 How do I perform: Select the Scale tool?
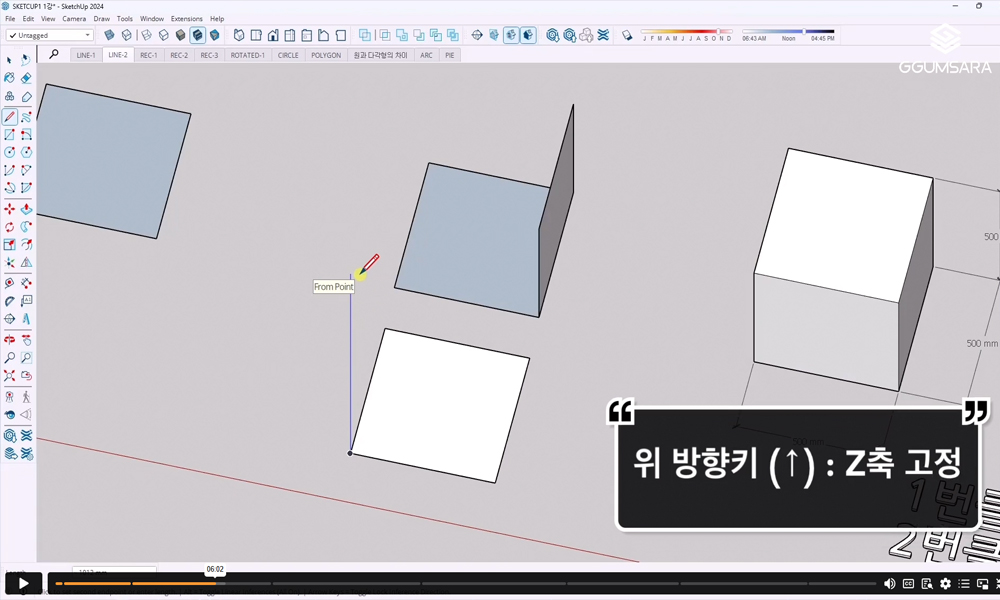[10, 244]
